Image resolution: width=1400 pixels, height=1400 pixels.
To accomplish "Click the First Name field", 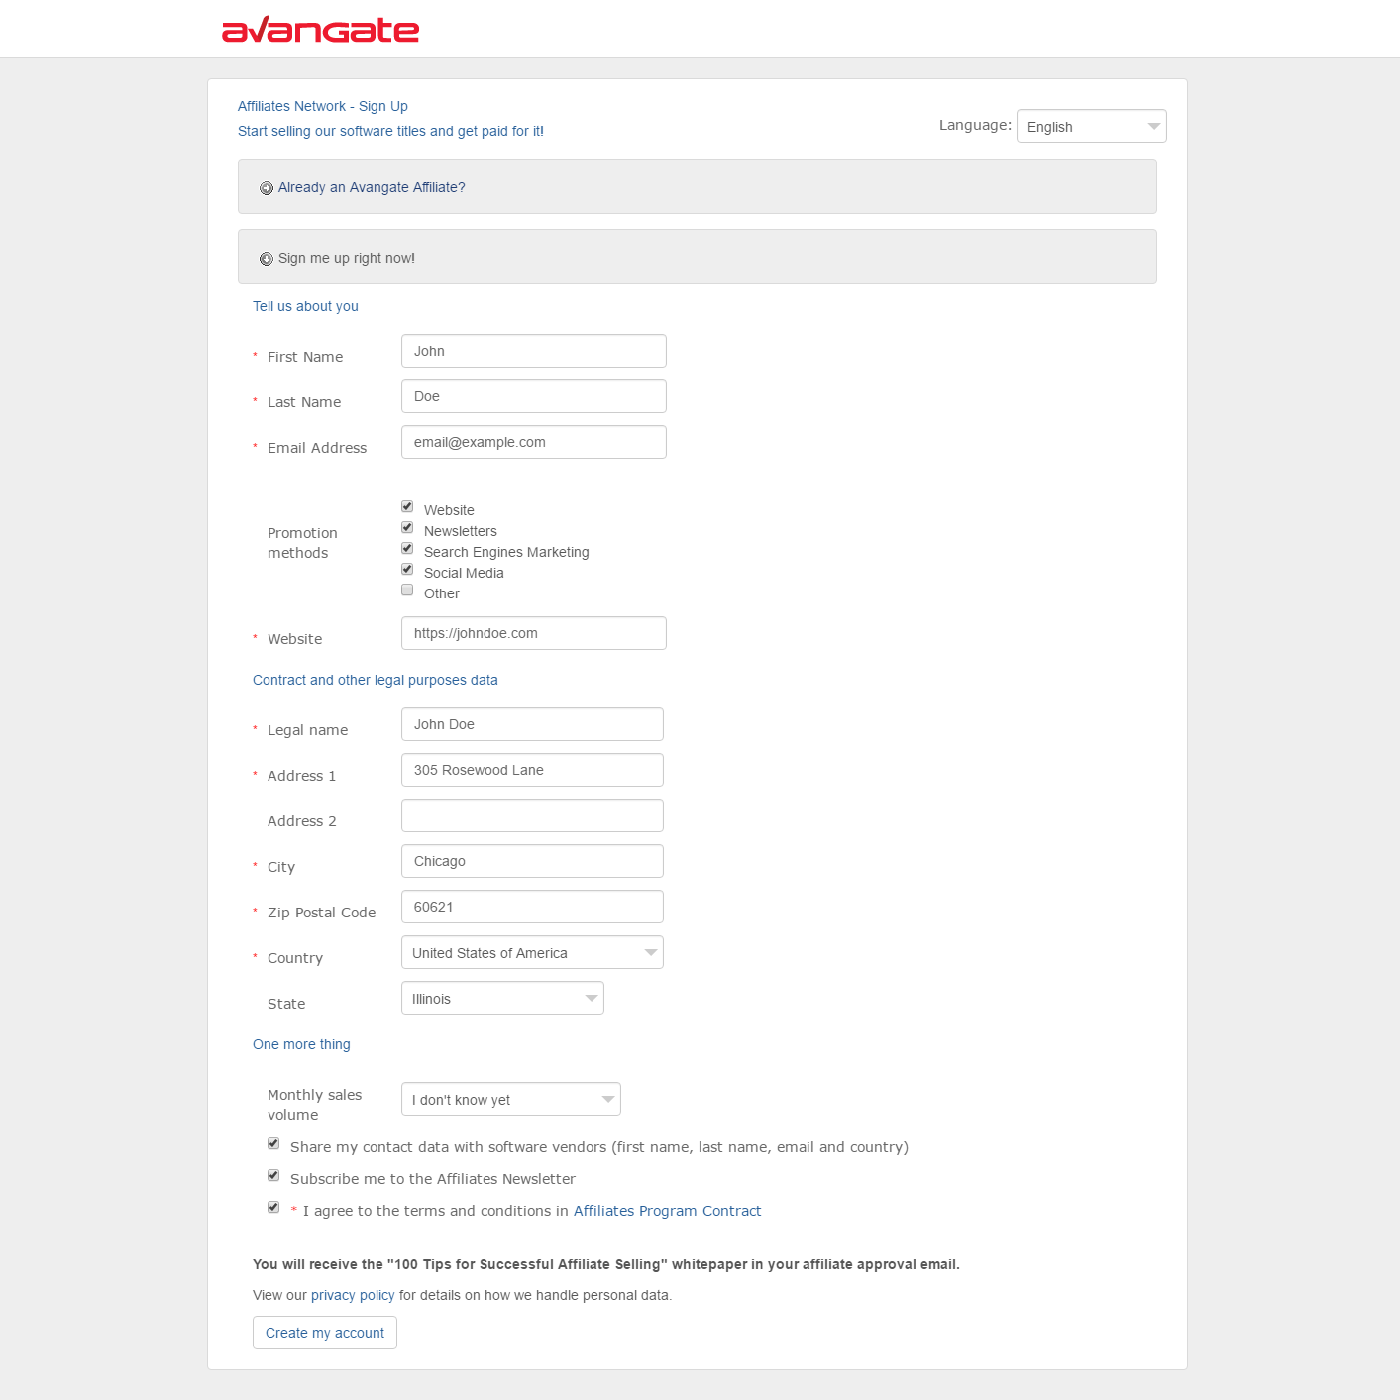I will (533, 351).
